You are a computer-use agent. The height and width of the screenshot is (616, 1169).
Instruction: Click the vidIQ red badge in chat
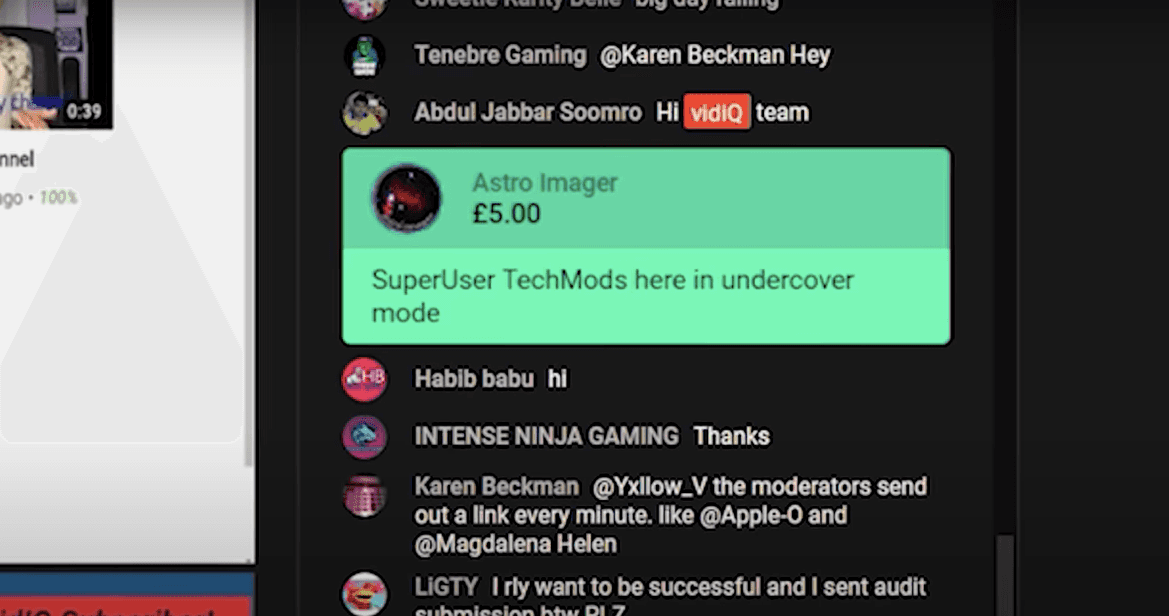tap(716, 113)
